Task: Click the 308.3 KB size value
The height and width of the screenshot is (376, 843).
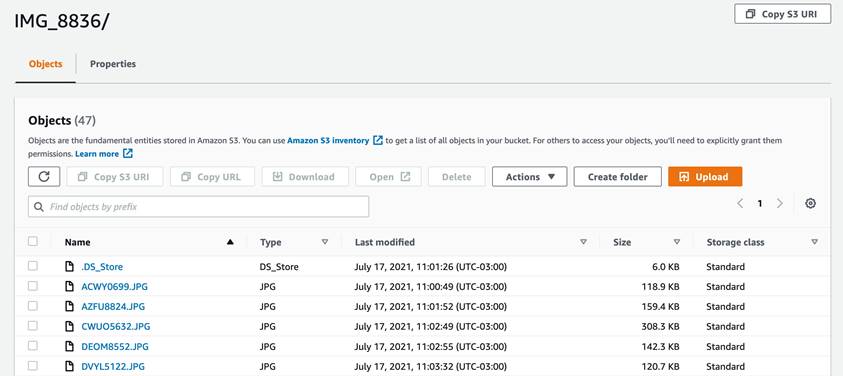Action: coord(660,327)
